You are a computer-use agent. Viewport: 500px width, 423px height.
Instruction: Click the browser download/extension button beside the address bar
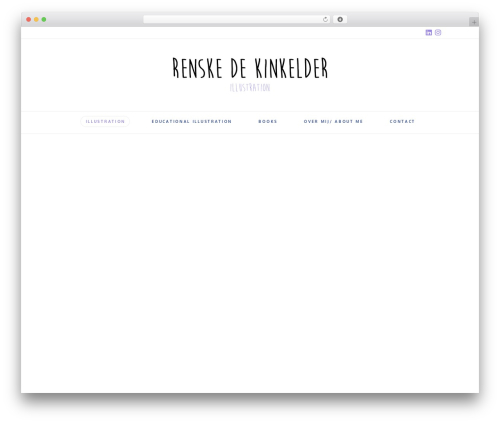point(340,19)
